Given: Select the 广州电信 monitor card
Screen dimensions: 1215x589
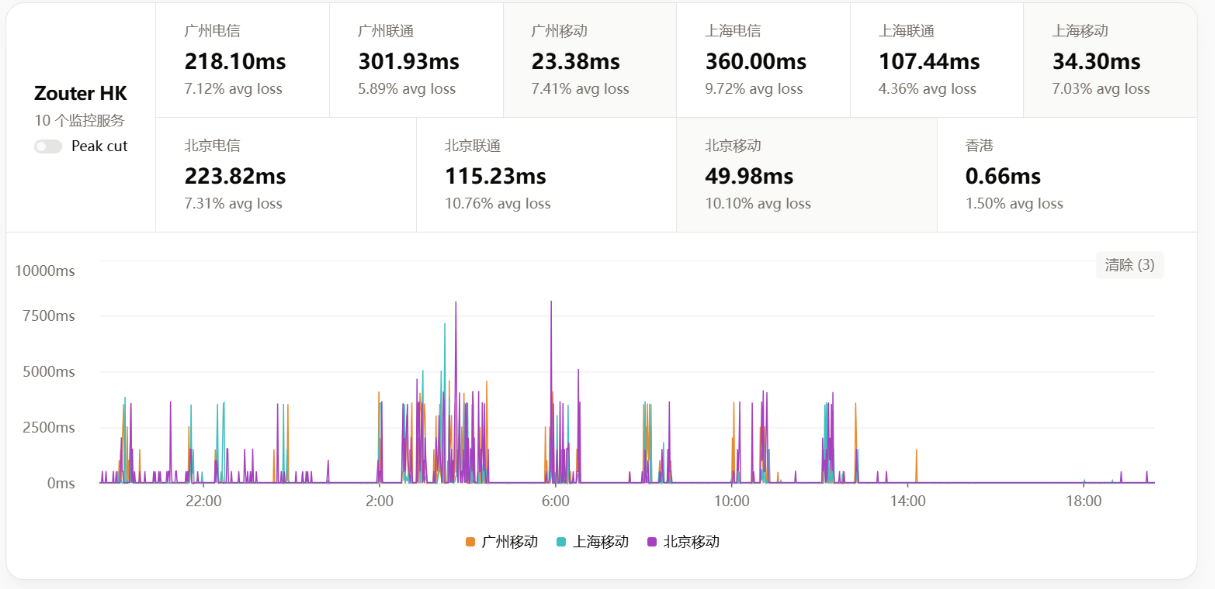Looking at the screenshot, I should [x=242, y=60].
